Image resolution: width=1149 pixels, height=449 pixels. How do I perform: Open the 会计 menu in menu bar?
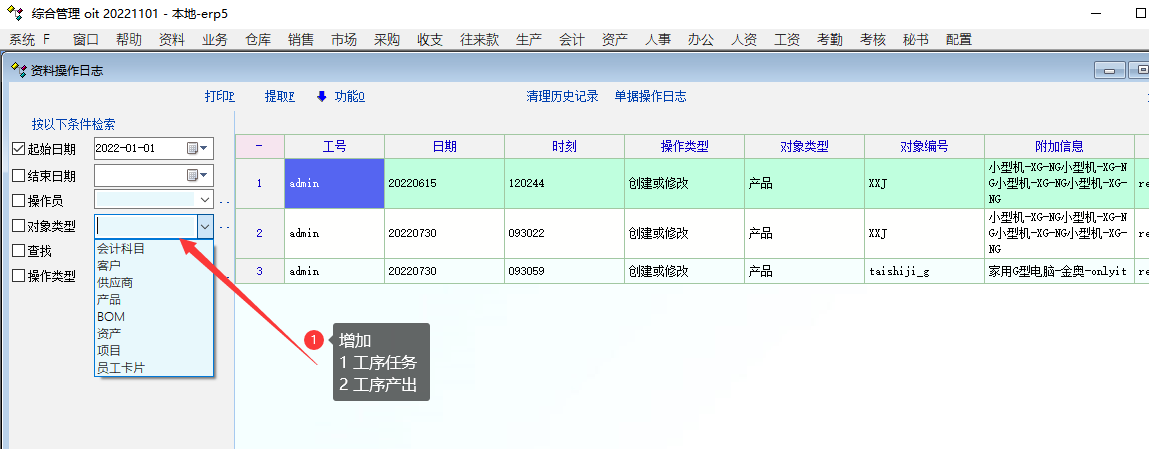[572, 40]
